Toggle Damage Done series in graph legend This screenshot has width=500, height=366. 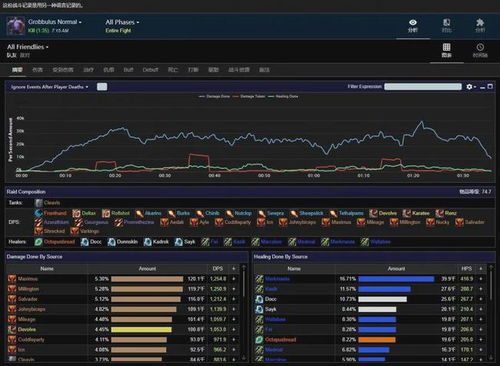coord(214,96)
